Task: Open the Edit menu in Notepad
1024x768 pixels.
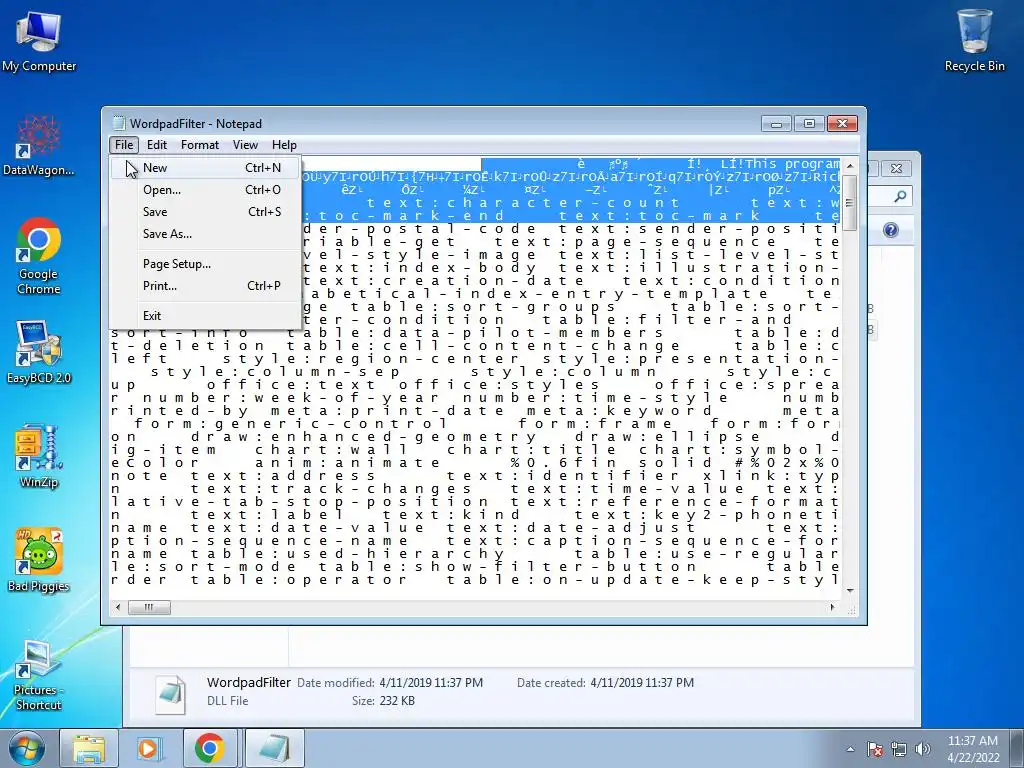Action: pyautogui.click(x=157, y=145)
